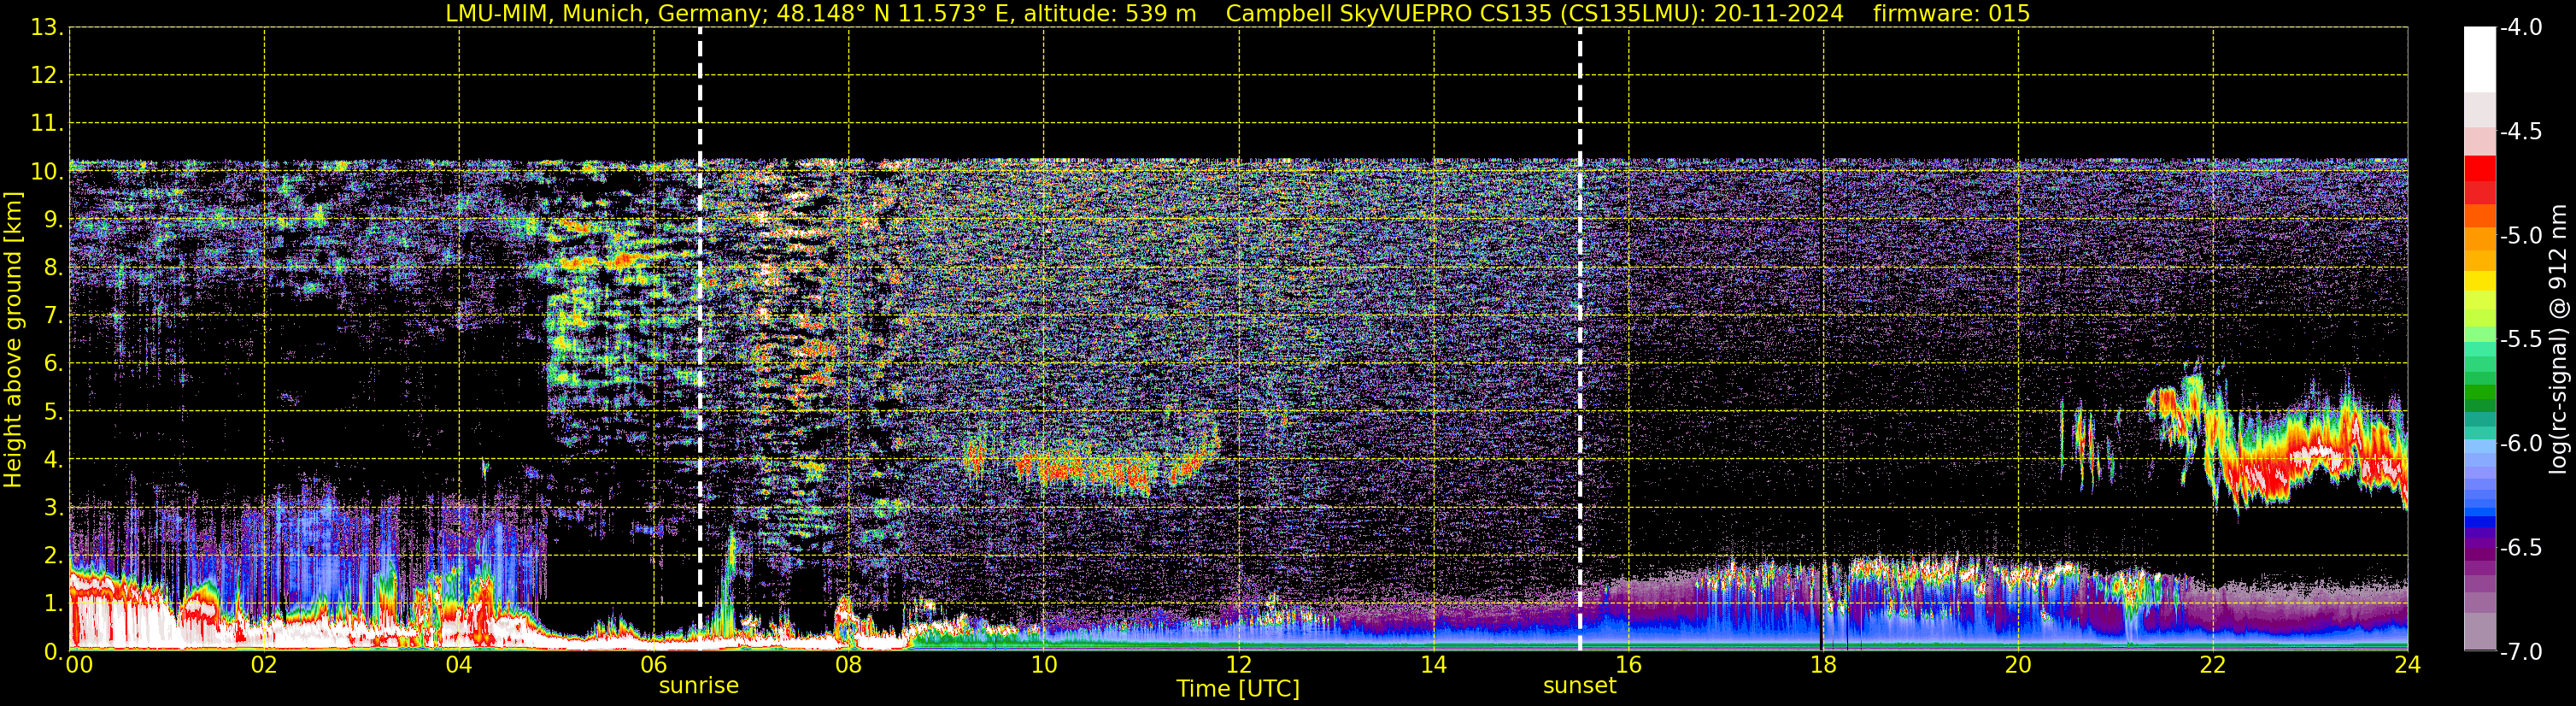This screenshot has width=2576, height=706.
Task: Click the yellow segment of the colorbar
Action: click(2479, 281)
